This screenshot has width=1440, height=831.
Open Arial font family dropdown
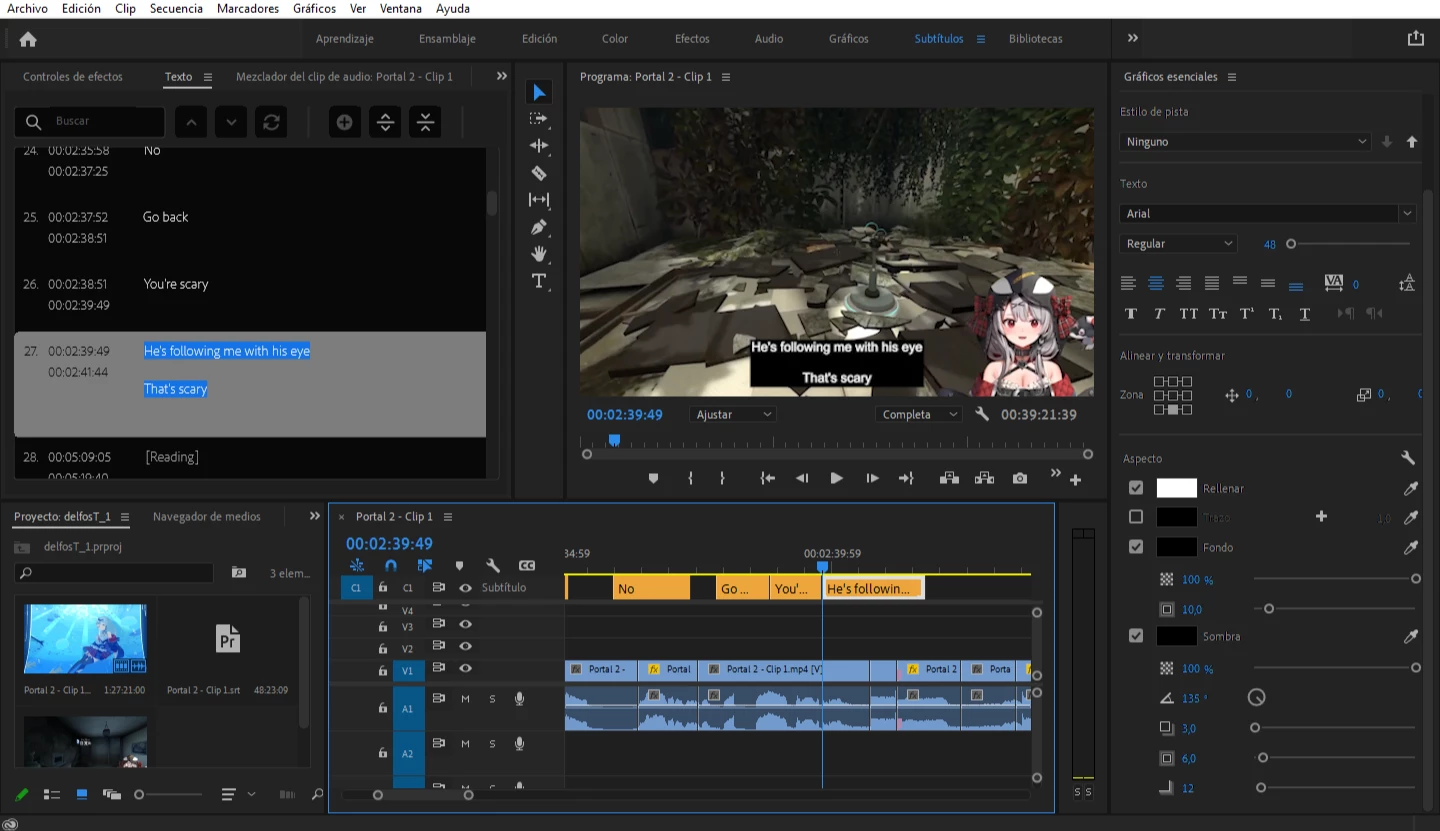1268,213
